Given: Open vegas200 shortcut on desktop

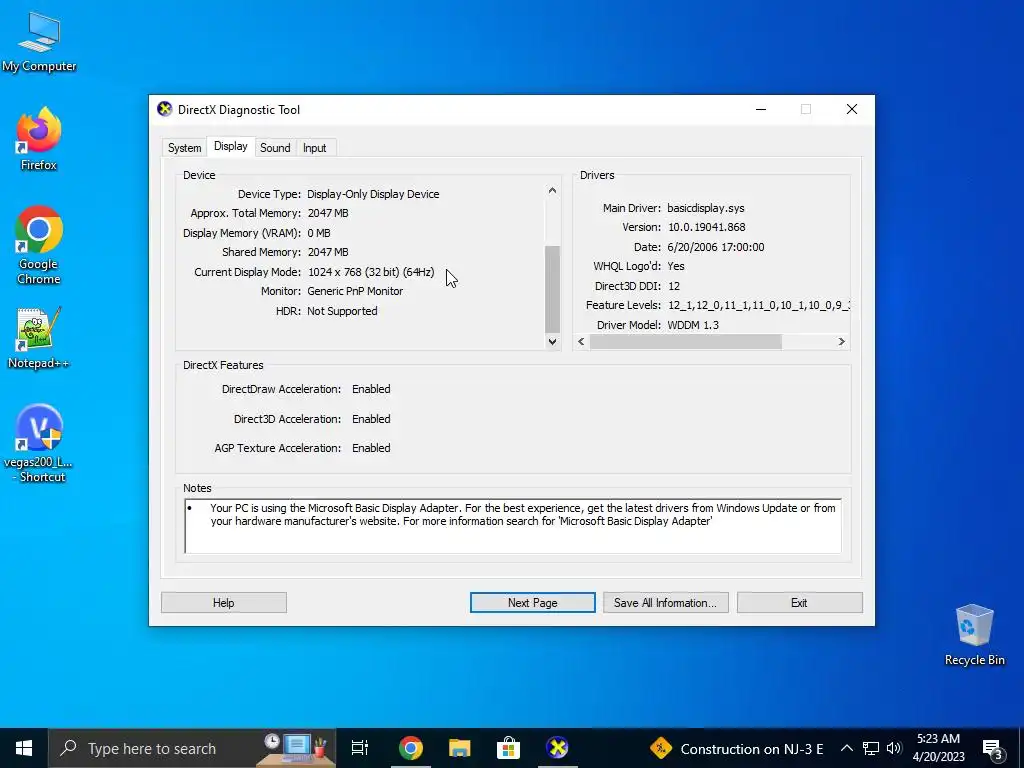Looking at the screenshot, I should point(39,444).
